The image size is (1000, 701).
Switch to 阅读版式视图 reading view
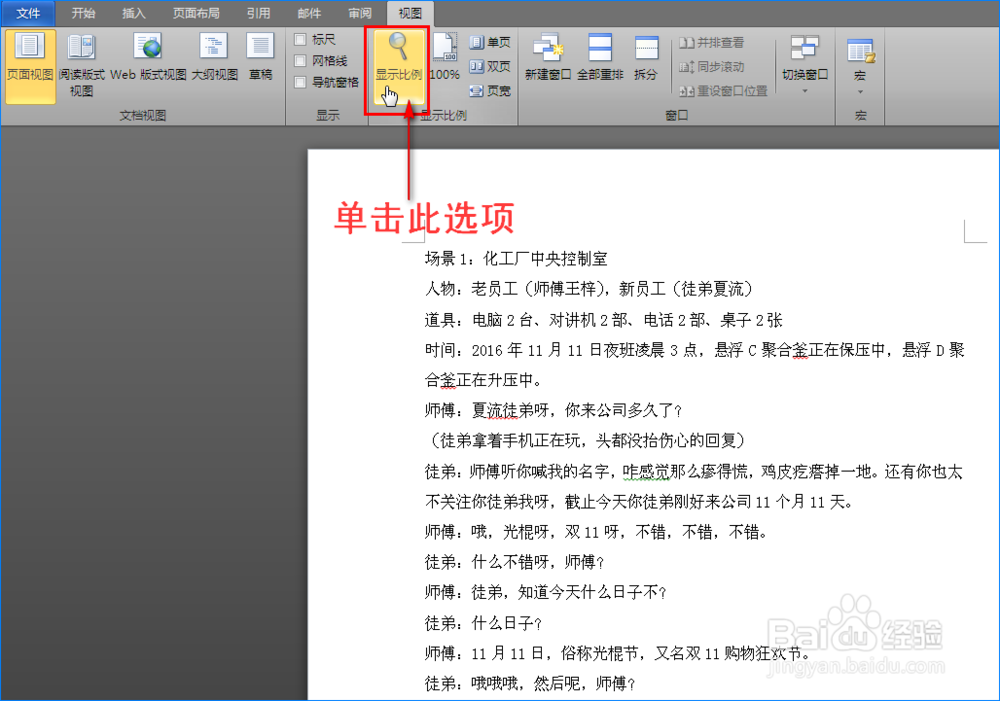(x=82, y=66)
